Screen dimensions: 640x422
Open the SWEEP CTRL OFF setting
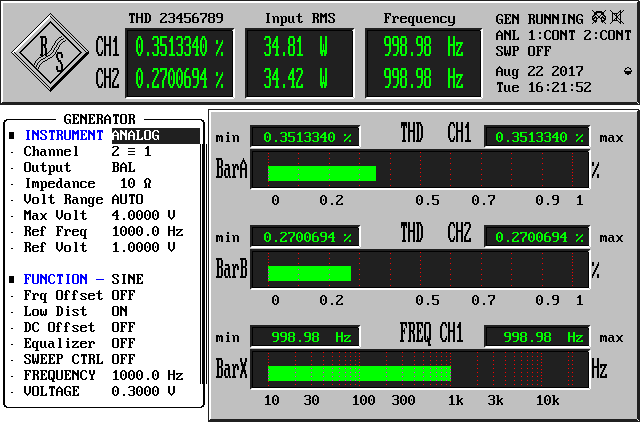coord(123,359)
